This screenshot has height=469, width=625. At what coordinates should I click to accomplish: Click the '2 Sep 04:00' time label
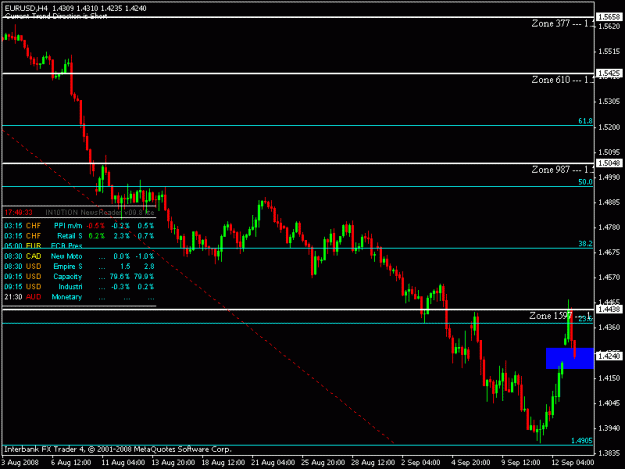(x=421, y=463)
